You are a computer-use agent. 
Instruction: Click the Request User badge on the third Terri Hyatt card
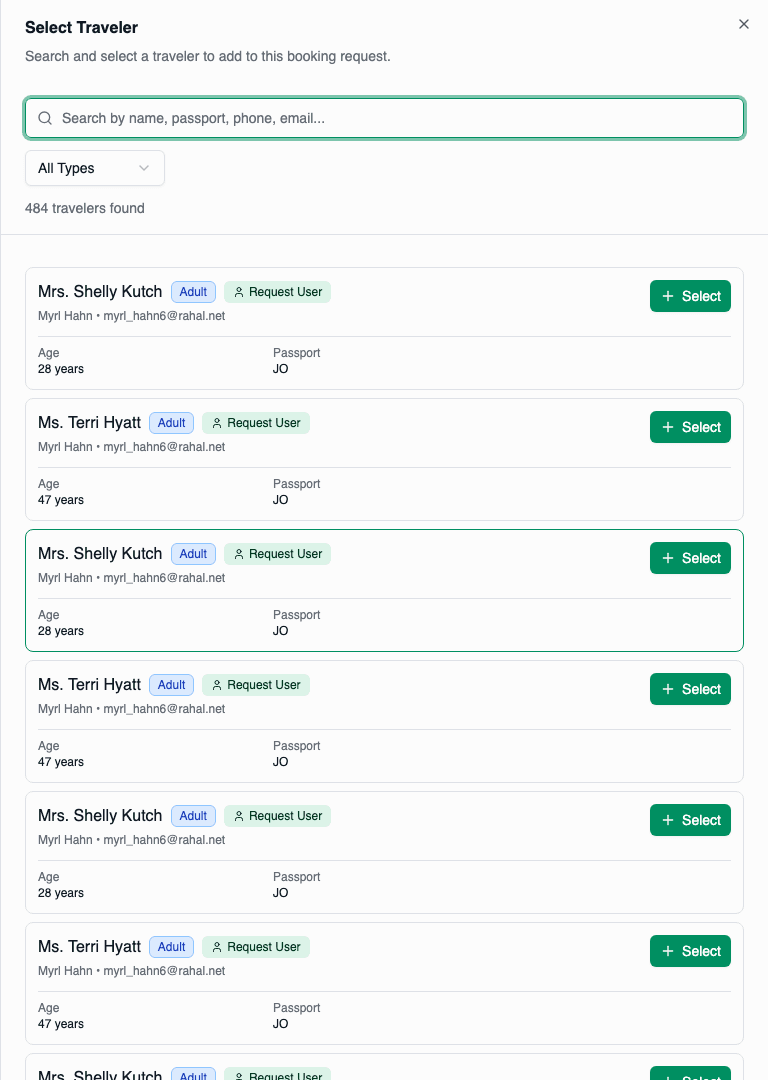(x=256, y=947)
